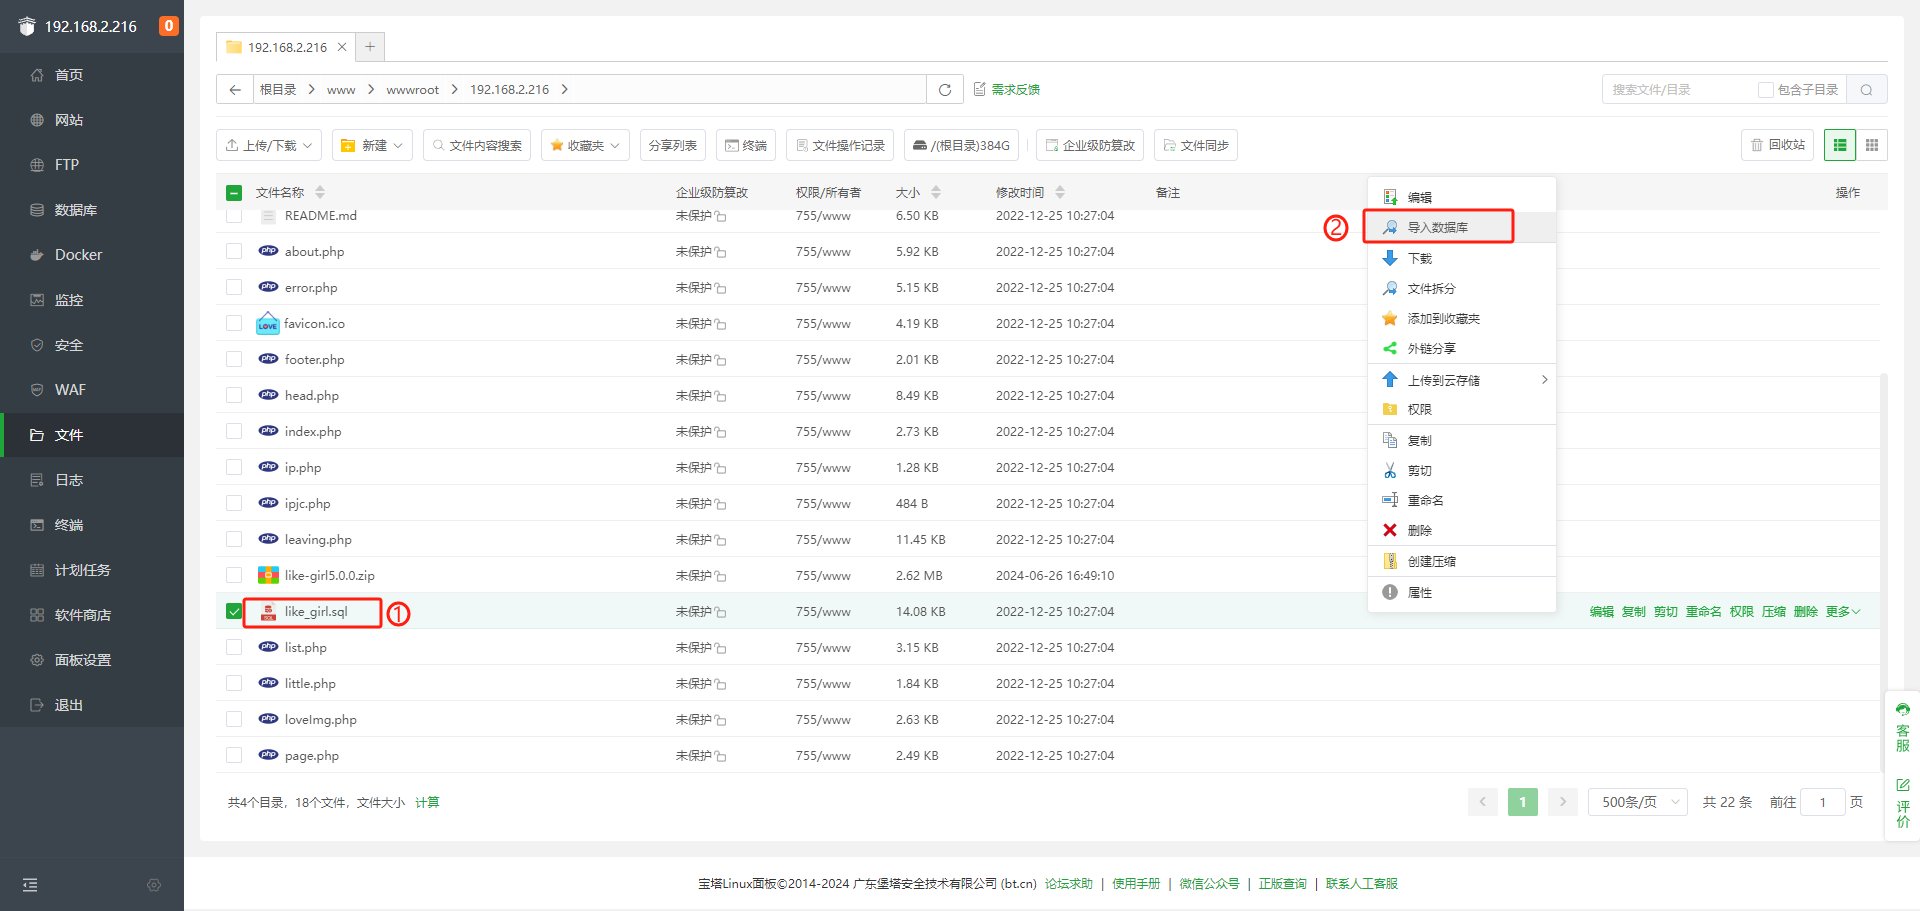Open the 分享列表 share list
Viewport: 1920px width, 911px height.
click(x=672, y=145)
